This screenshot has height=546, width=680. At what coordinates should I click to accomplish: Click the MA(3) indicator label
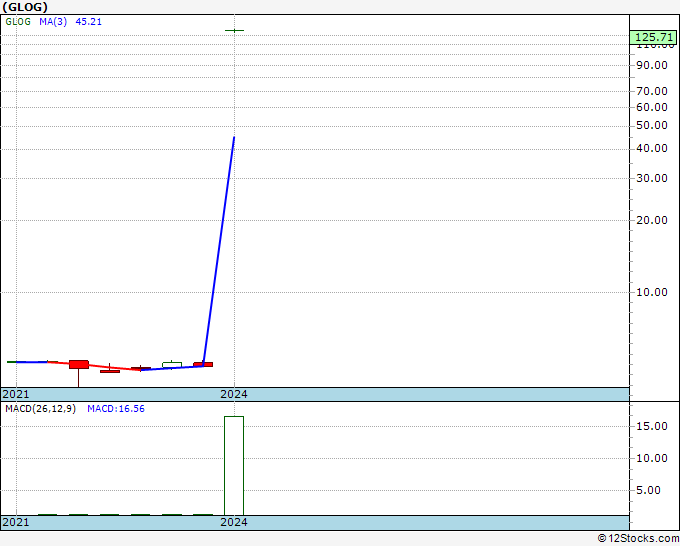[53, 22]
